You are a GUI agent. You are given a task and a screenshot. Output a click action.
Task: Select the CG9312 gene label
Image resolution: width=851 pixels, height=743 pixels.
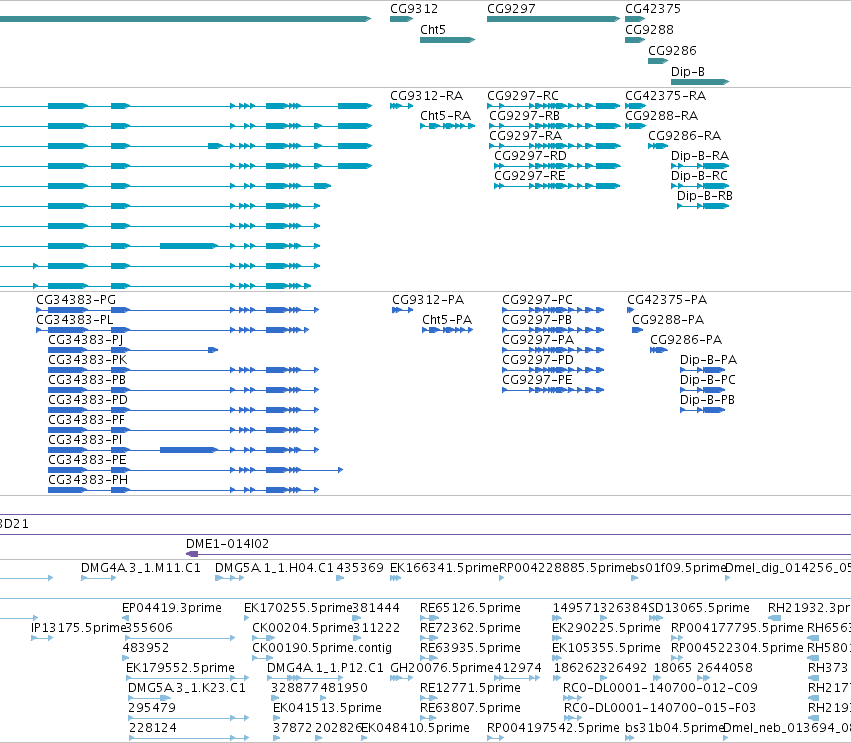click(414, 9)
